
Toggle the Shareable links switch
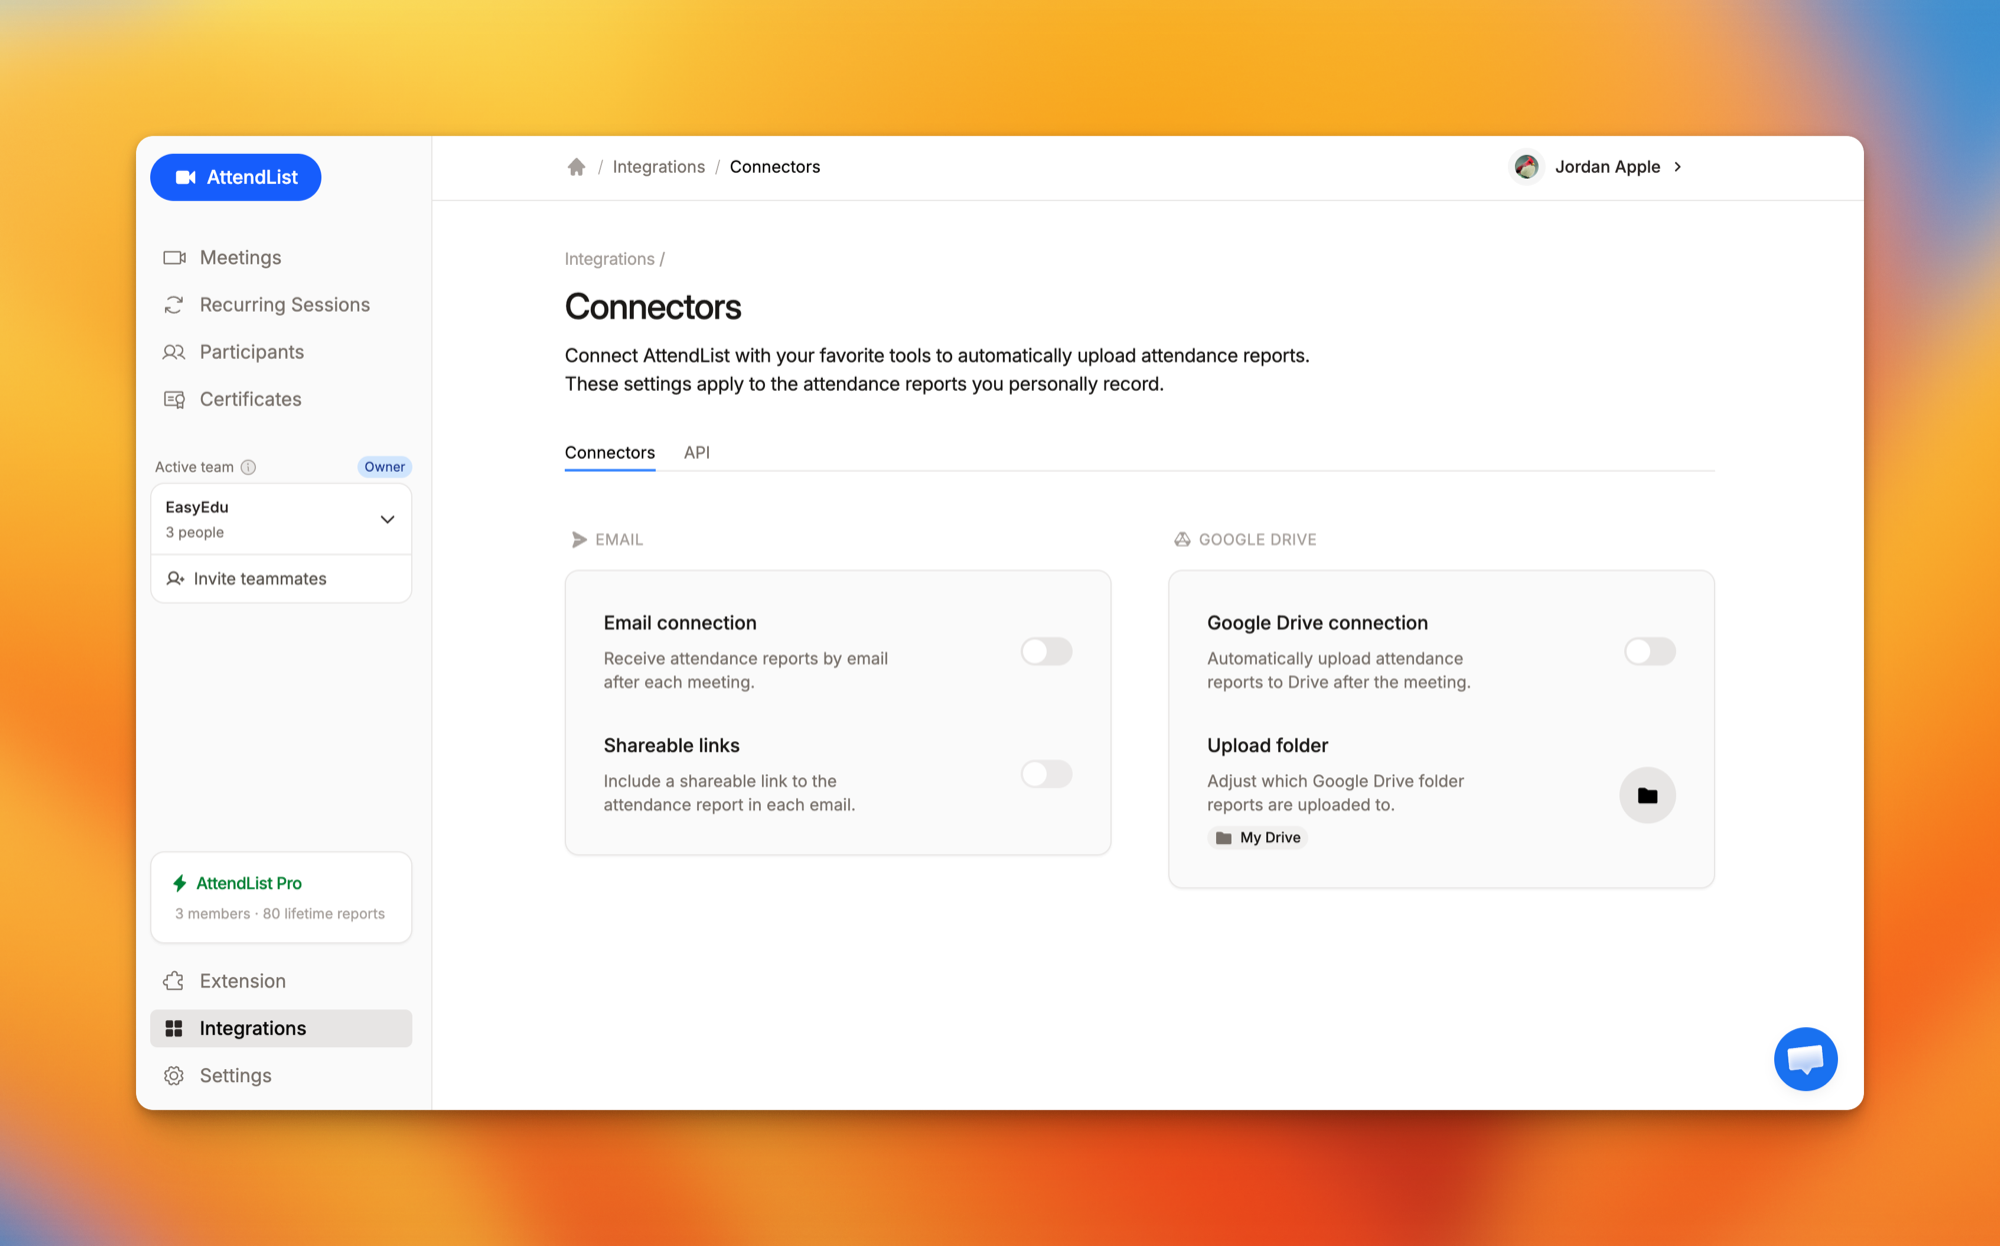1046,774
